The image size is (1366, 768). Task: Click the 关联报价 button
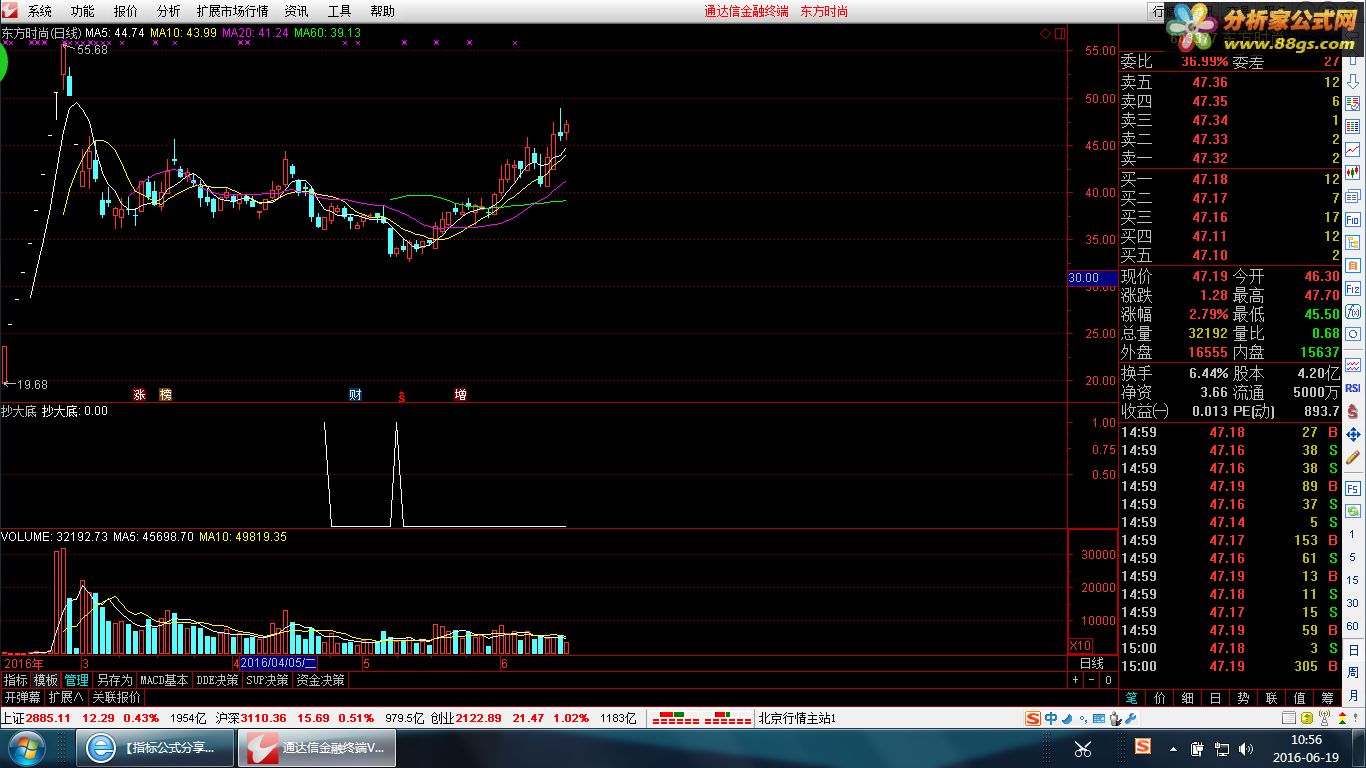click(116, 697)
